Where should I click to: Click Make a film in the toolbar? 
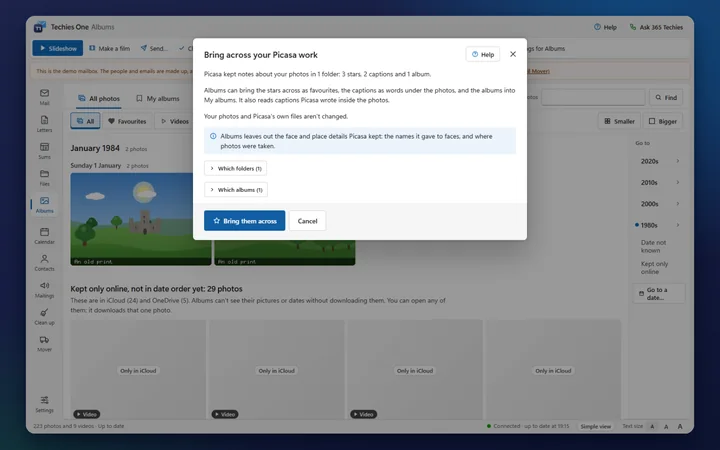pos(110,48)
